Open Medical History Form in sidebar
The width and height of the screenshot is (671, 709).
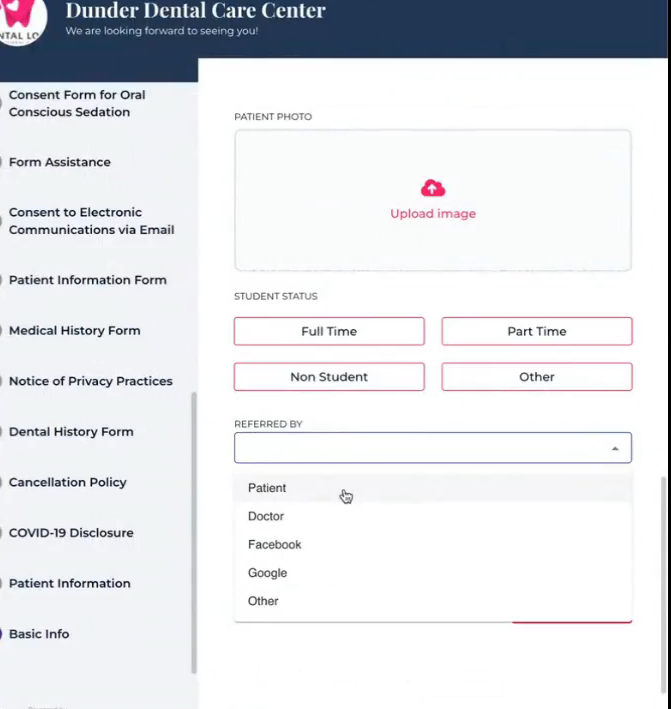[74, 331]
